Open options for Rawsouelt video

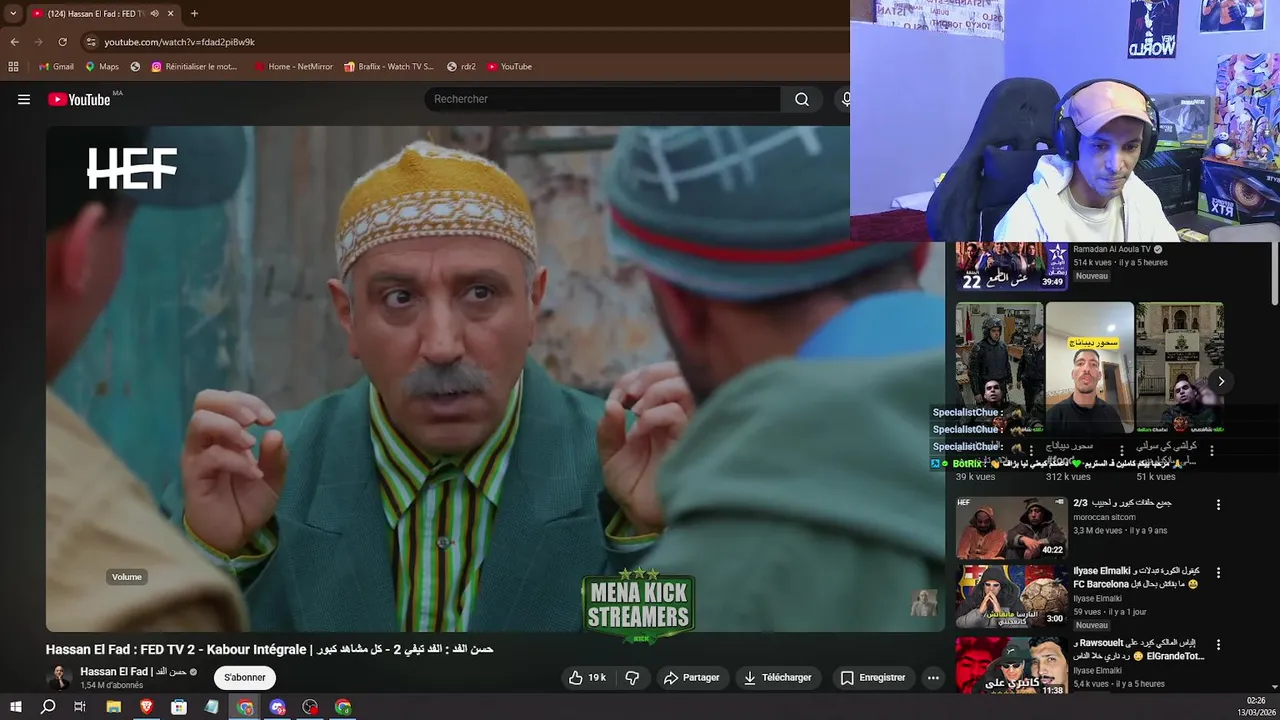(1218, 644)
